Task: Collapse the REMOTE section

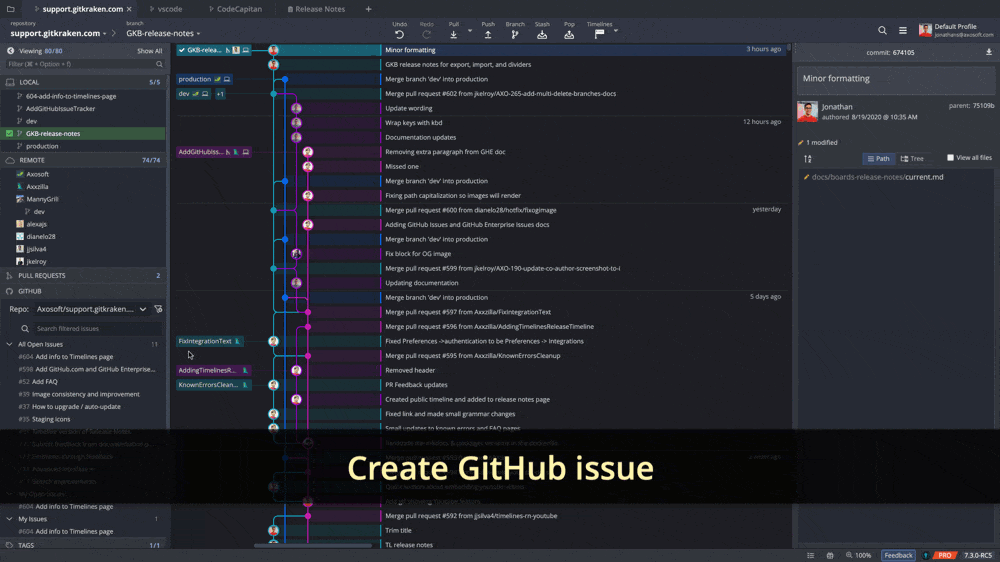Action: pyautogui.click(x=83, y=160)
